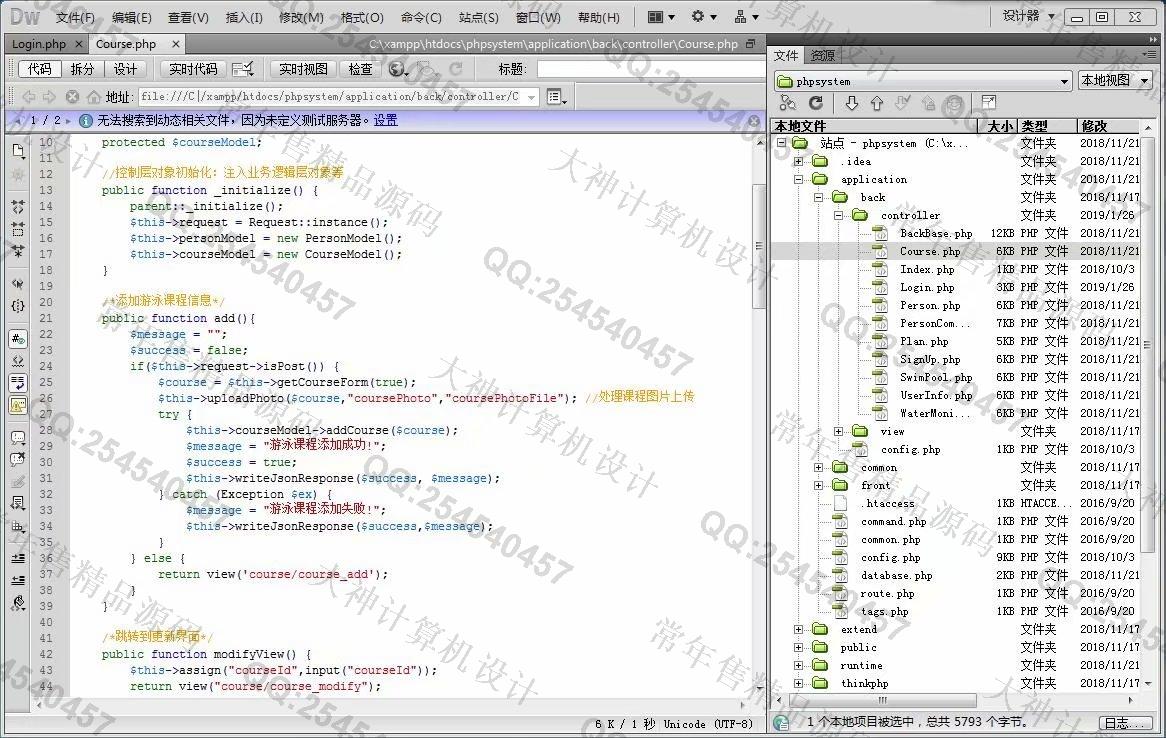Open 帮助(H) menu

[599, 17]
